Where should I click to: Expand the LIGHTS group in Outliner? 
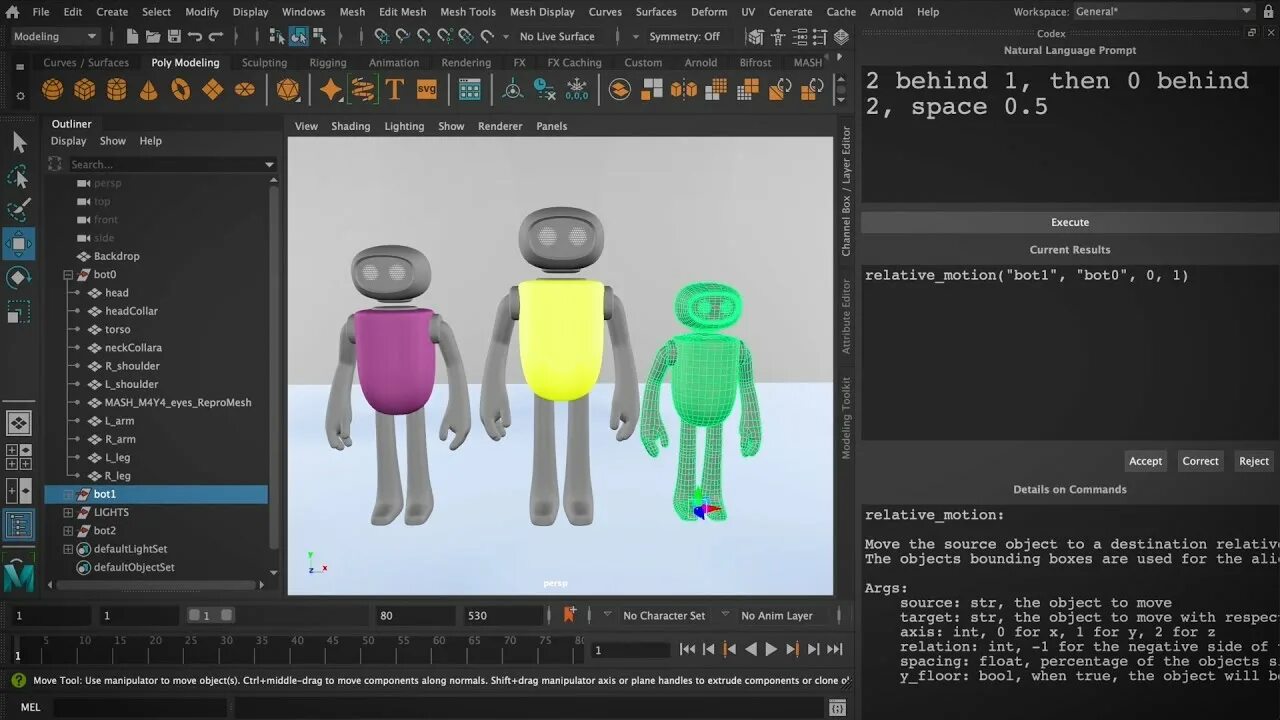point(68,512)
